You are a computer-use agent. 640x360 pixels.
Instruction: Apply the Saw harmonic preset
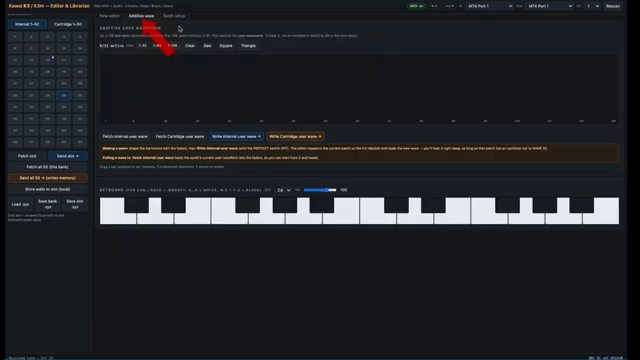click(207, 46)
